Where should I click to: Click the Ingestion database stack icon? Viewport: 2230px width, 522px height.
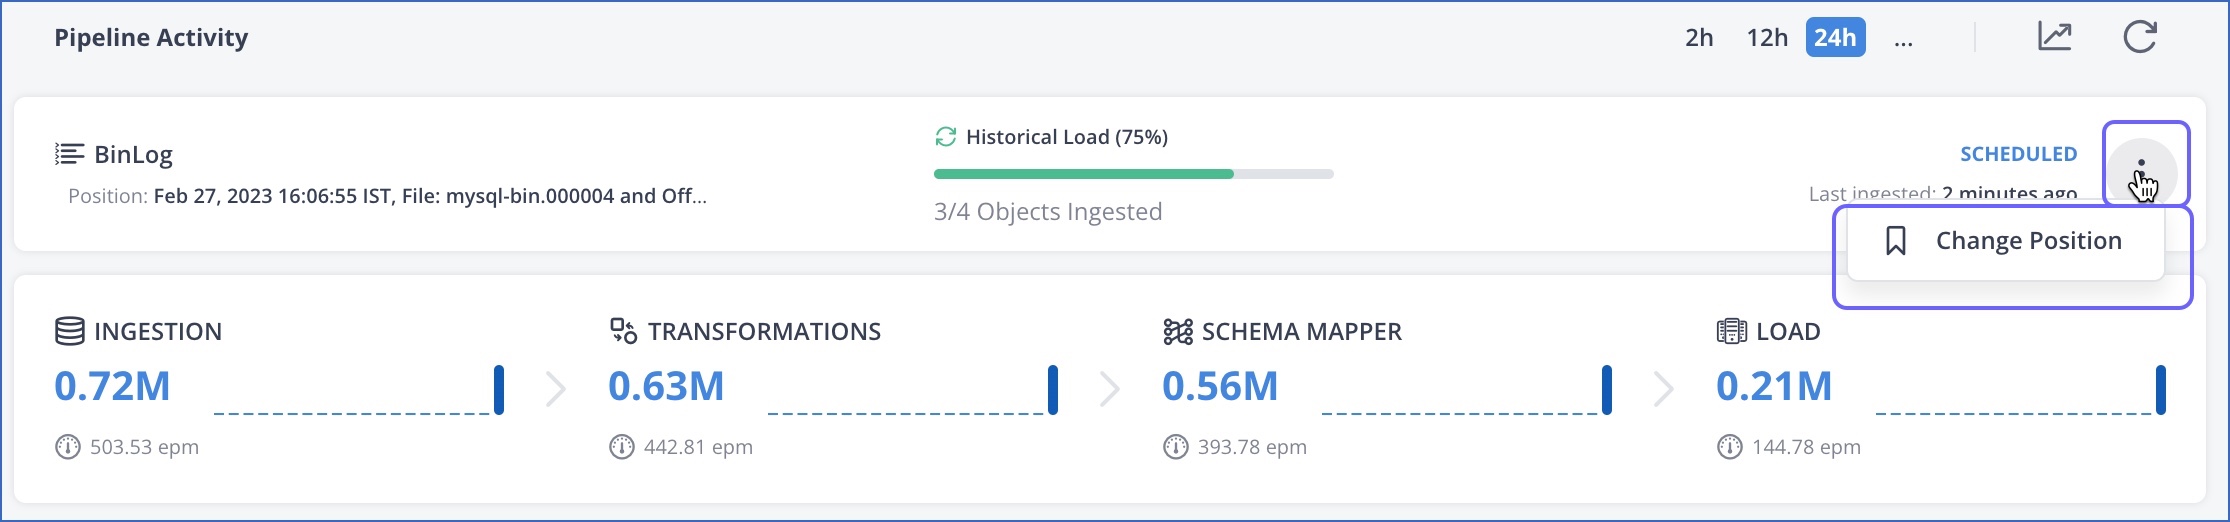click(x=69, y=331)
